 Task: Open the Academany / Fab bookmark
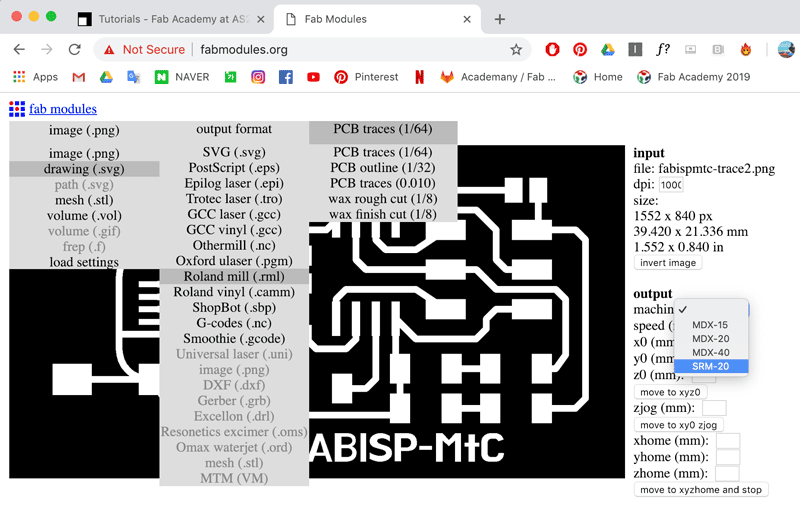point(498,77)
